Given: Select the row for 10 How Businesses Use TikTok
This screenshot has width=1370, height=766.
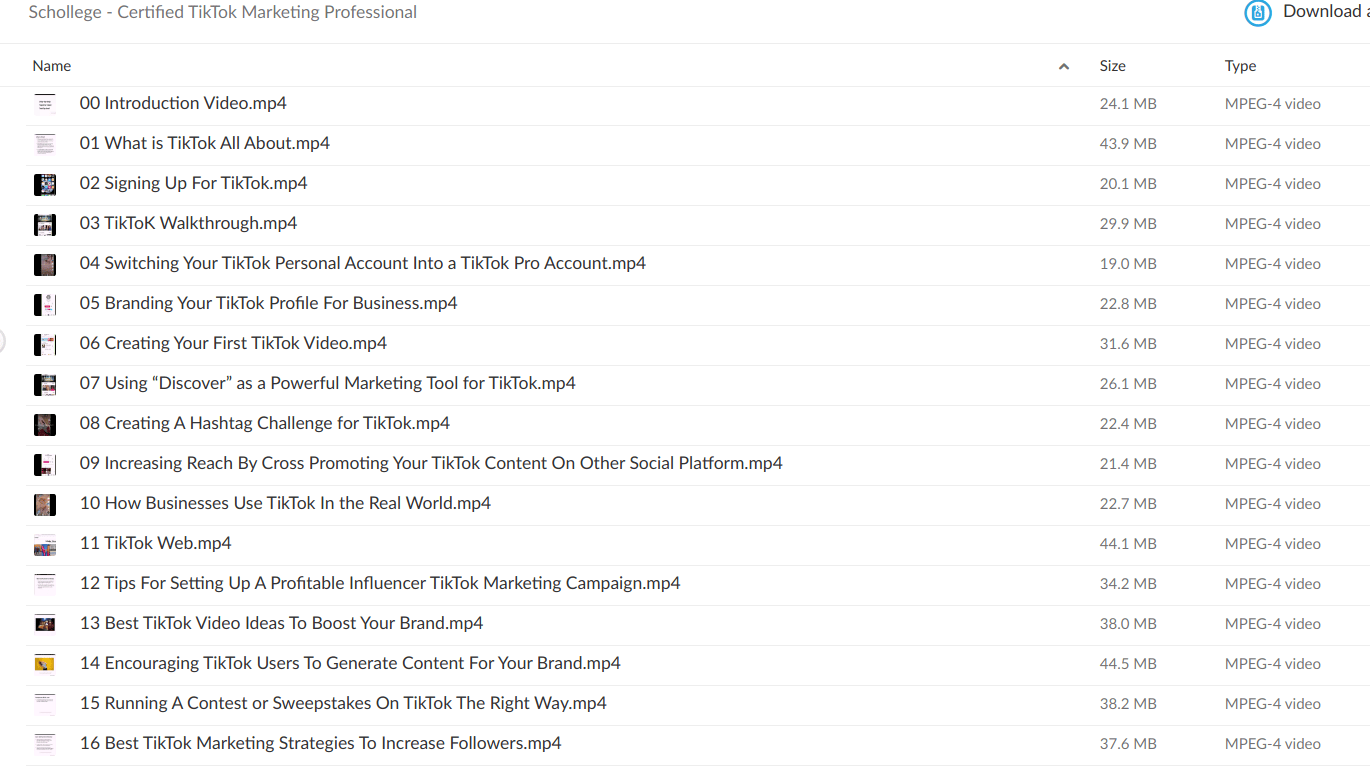Looking at the screenshot, I should 285,503.
